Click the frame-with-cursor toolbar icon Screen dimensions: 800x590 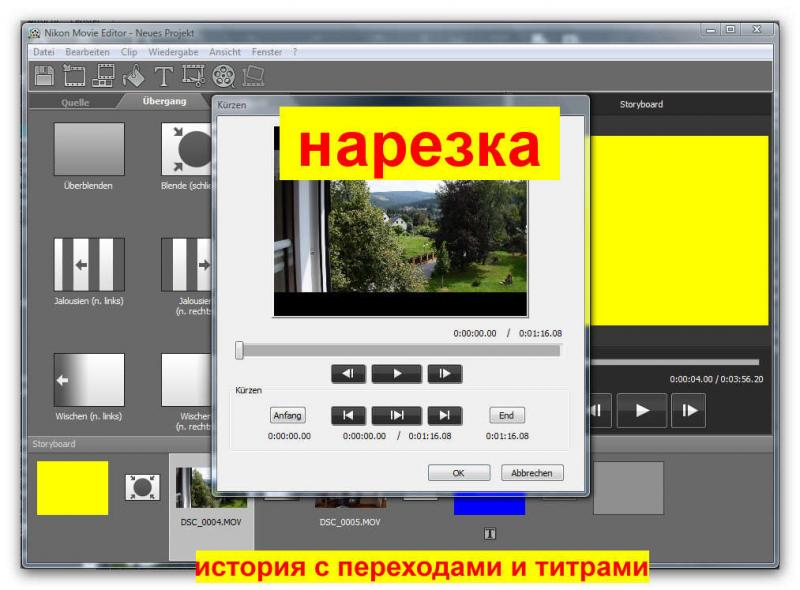tap(193, 76)
